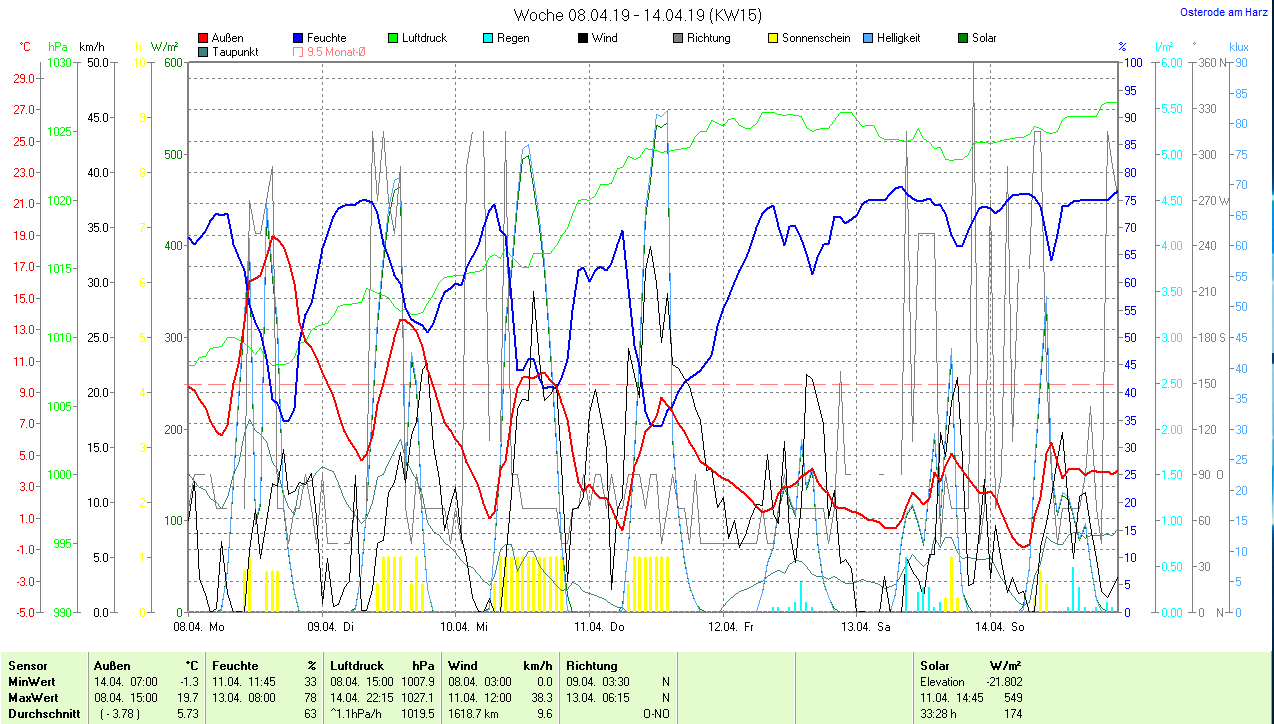Select the 14.04. So date label
1274x724 pixels.
[x=1003, y=627]
